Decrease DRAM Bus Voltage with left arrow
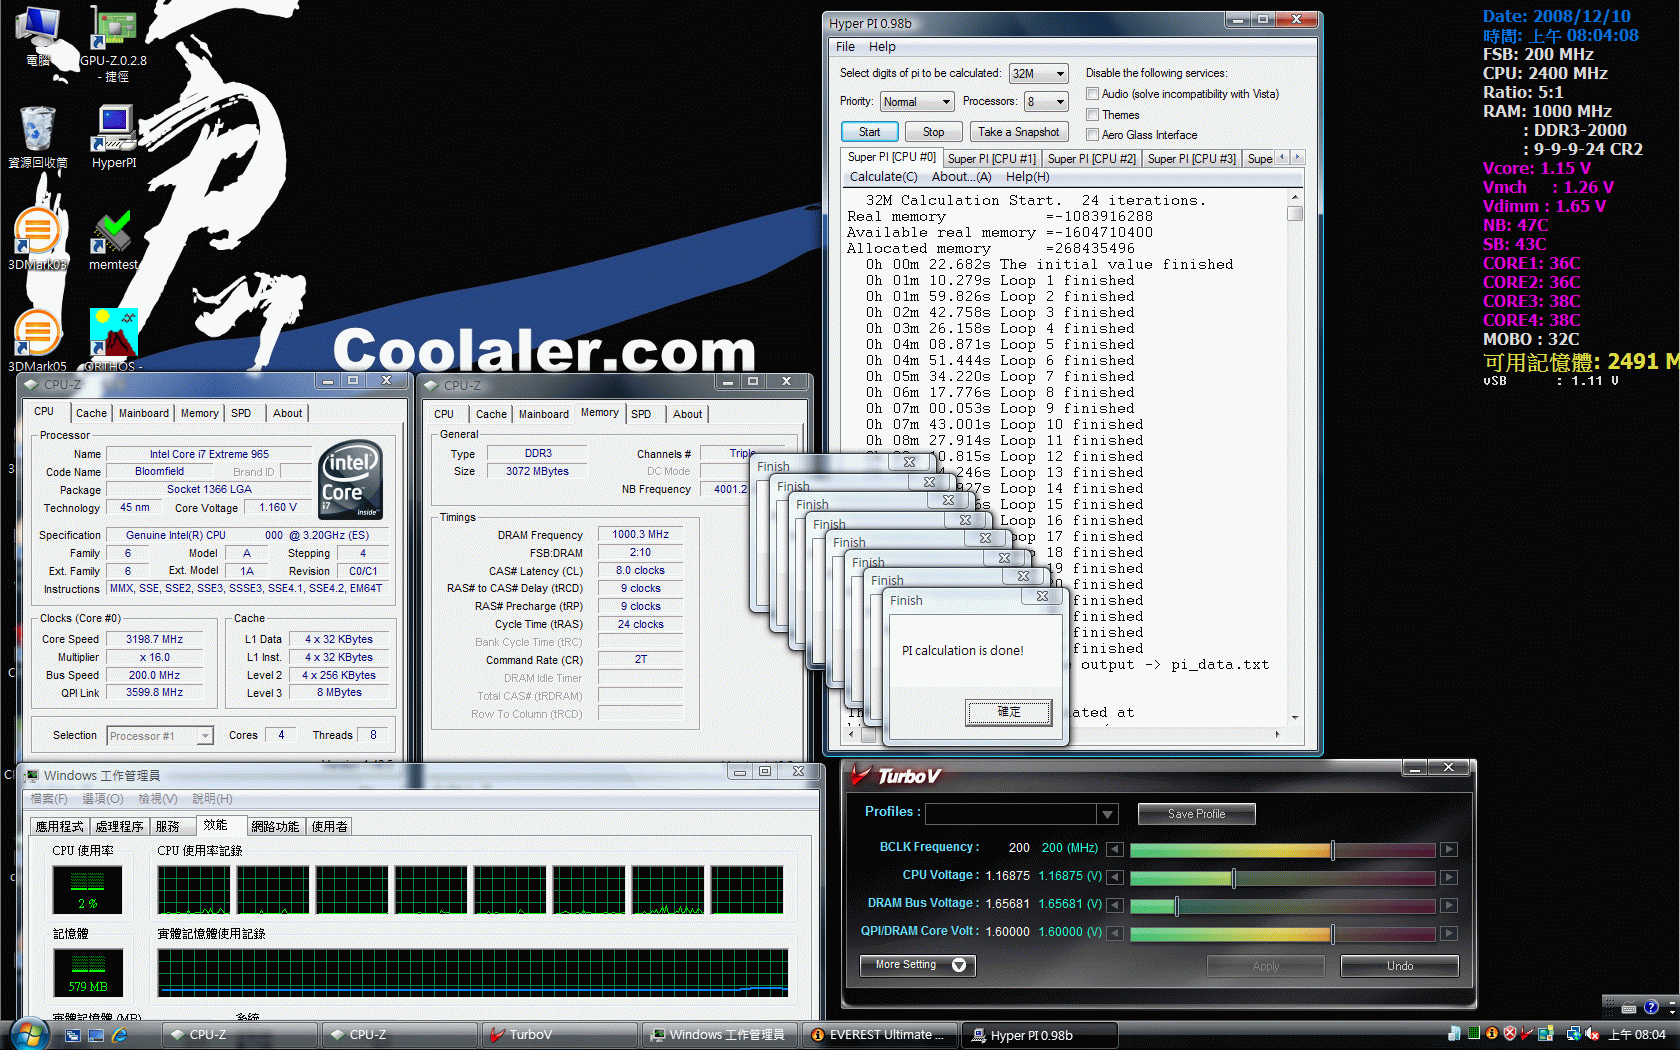This screenshot has width=1680, height=1050. coord(1114,905)
